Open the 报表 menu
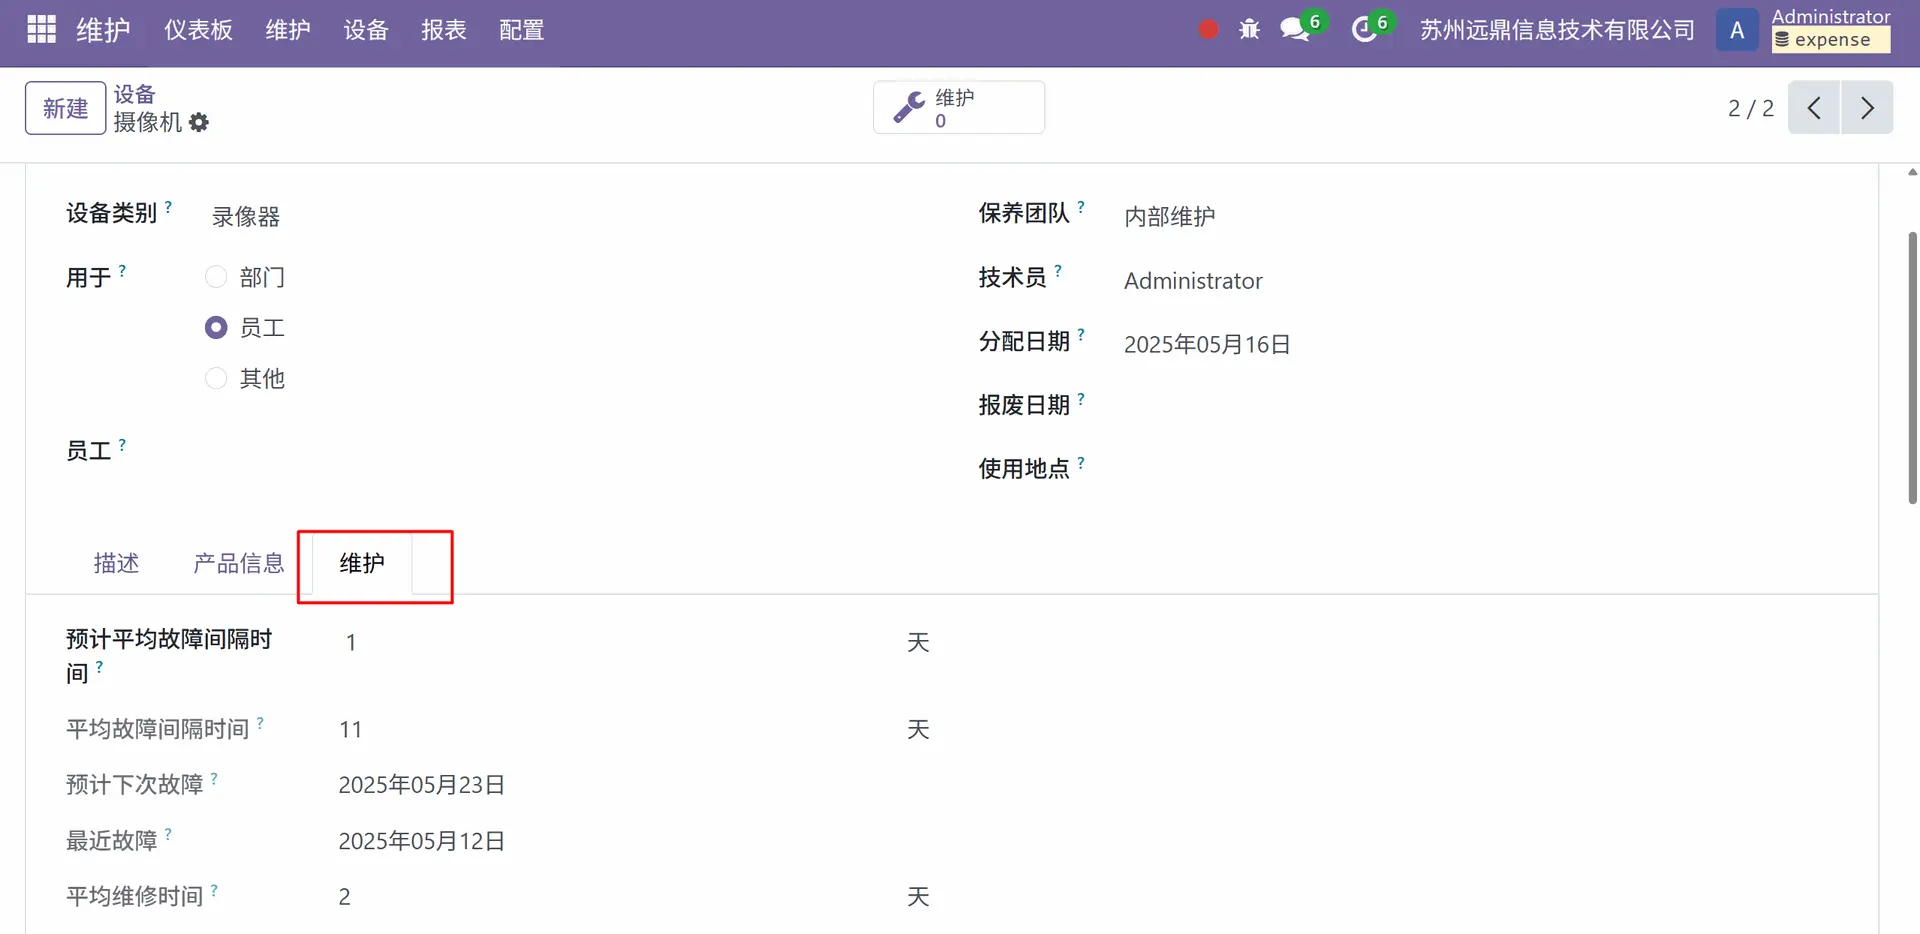This screenshot has height=934, width=1920. coord(444,30)
